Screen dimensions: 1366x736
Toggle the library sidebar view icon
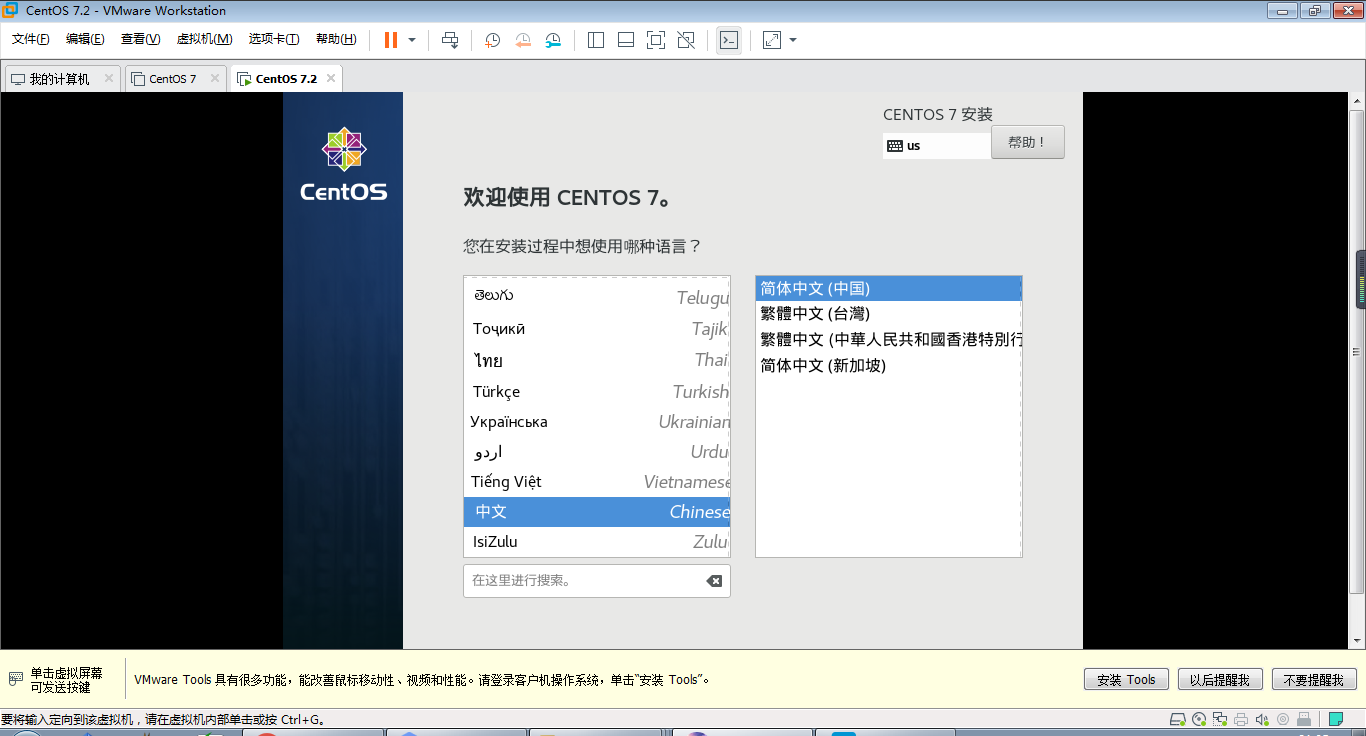click(x=596, y=40)
